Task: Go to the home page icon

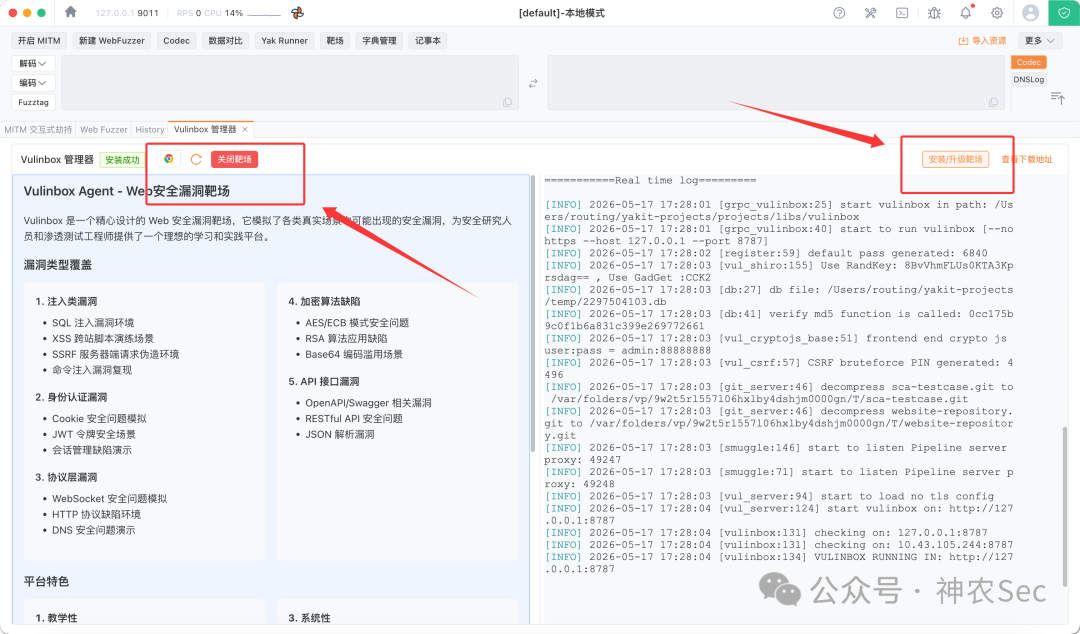Action: pos(70,12)
